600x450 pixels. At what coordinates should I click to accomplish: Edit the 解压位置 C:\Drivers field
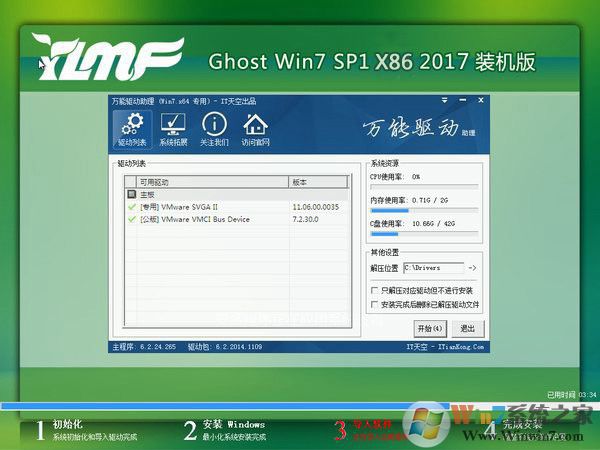[x=434, y=268]
